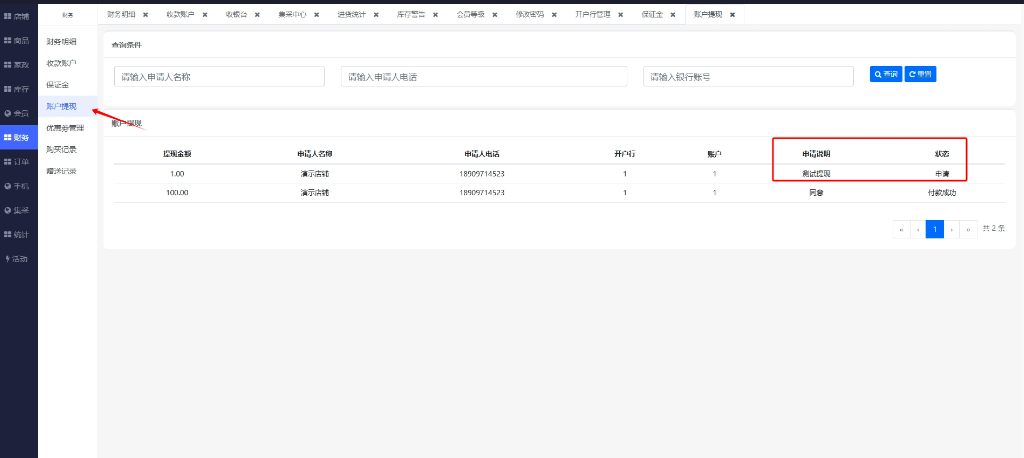This screenshot has height=458, width=1024.
Task: Go to the last page using pagination arrow
Action: (967, 229)
